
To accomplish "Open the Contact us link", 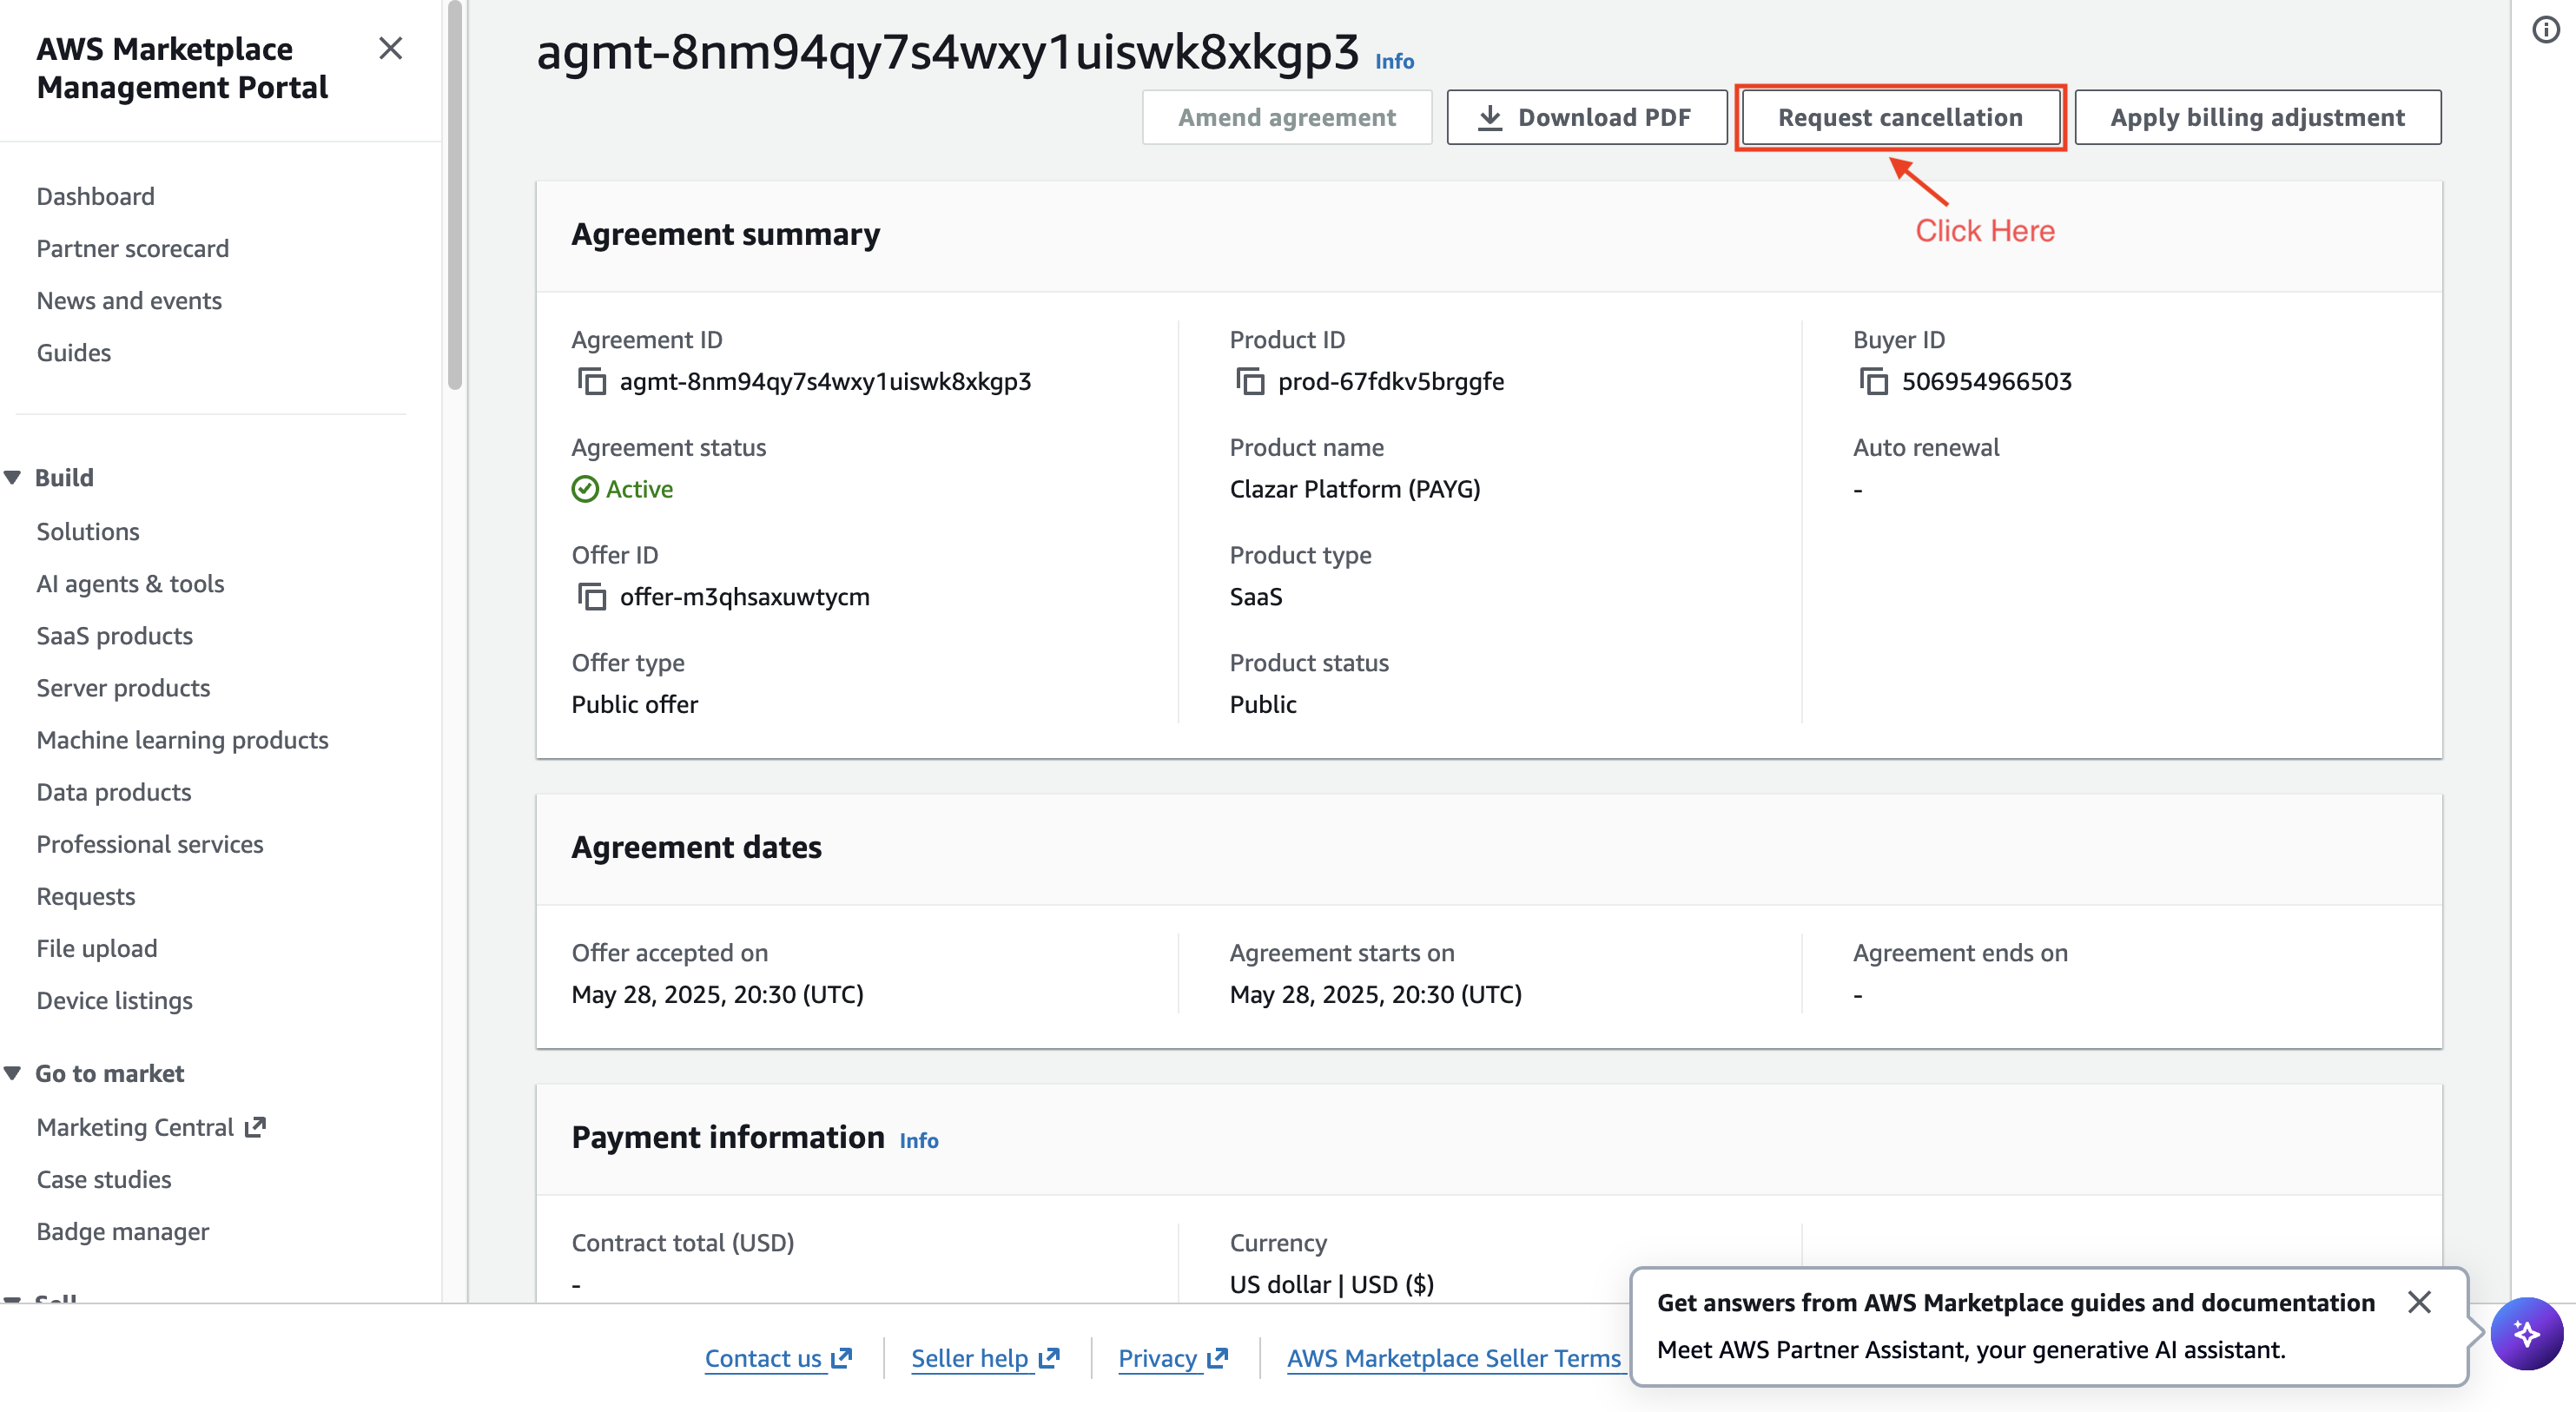I will (x=778, y=1357).
